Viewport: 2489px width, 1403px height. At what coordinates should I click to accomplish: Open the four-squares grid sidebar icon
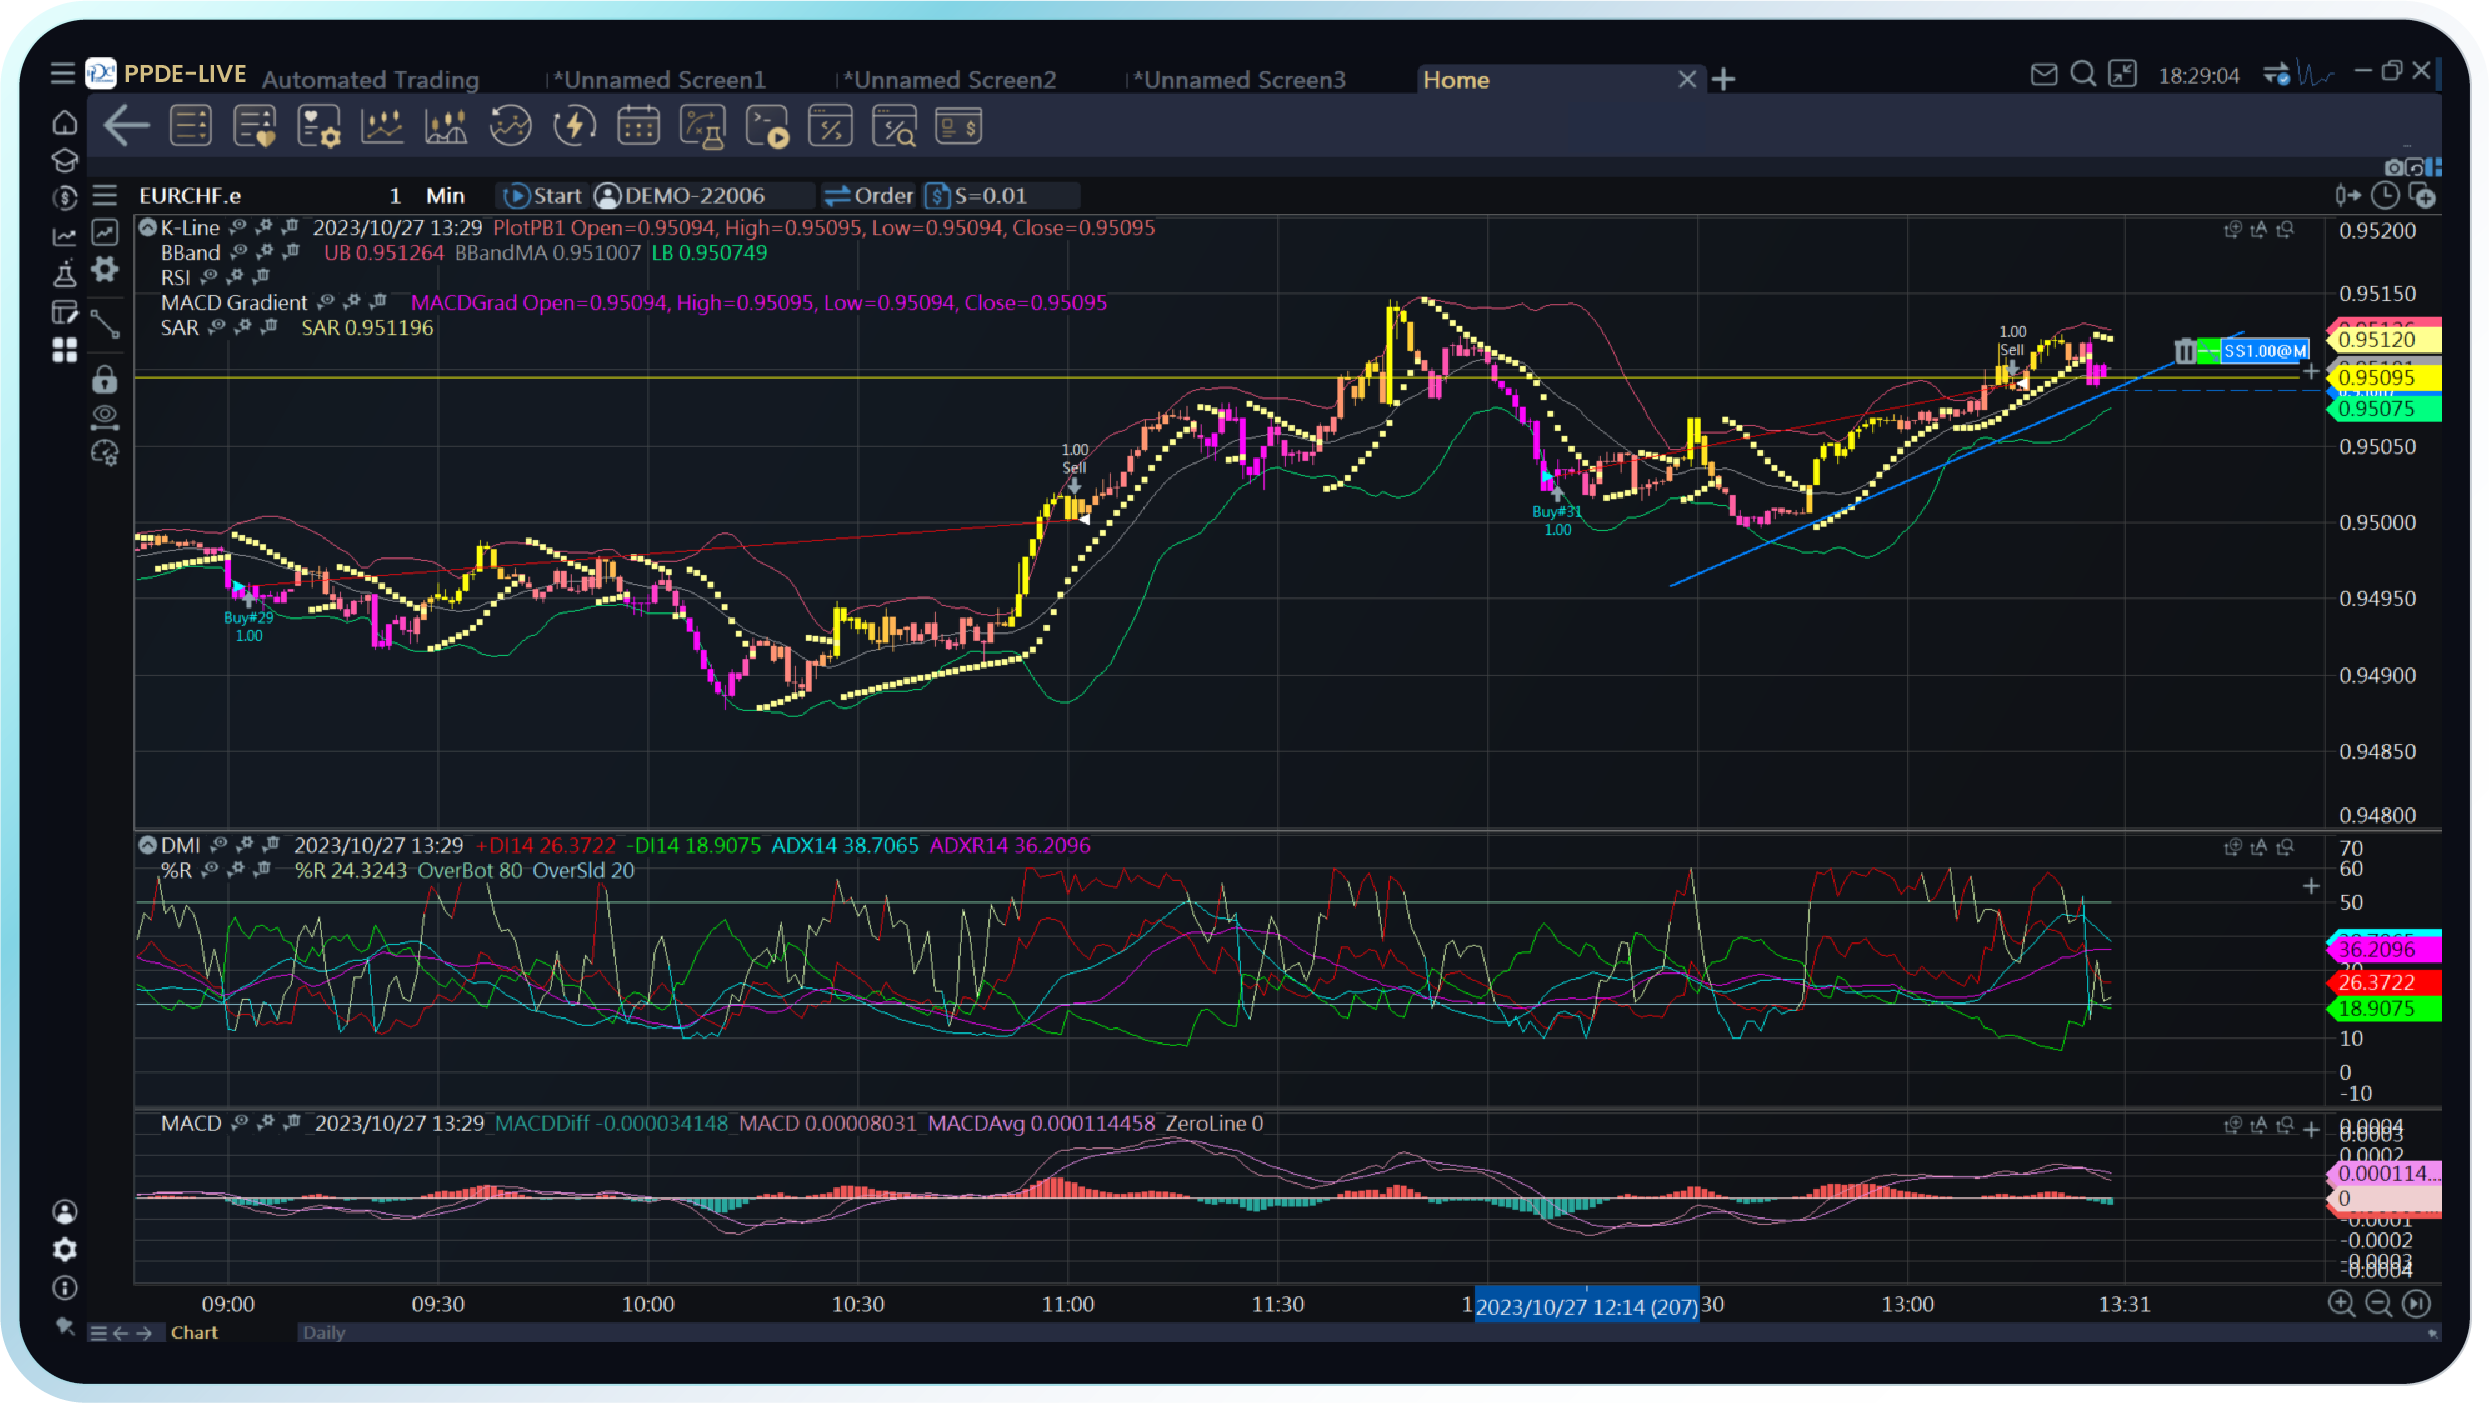click(64, 350)
